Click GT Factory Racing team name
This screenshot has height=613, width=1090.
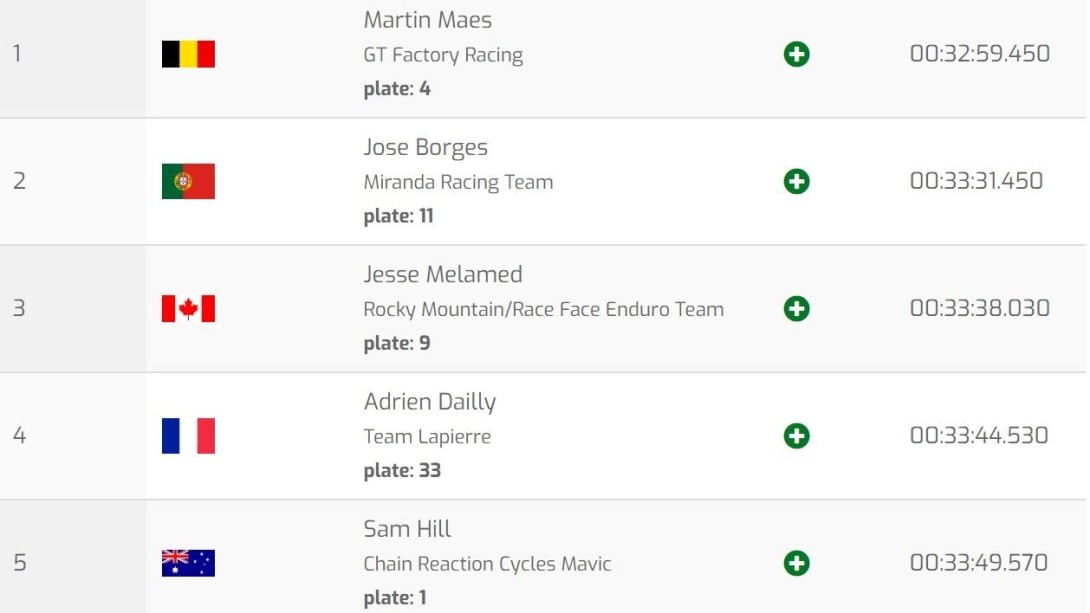443,55
